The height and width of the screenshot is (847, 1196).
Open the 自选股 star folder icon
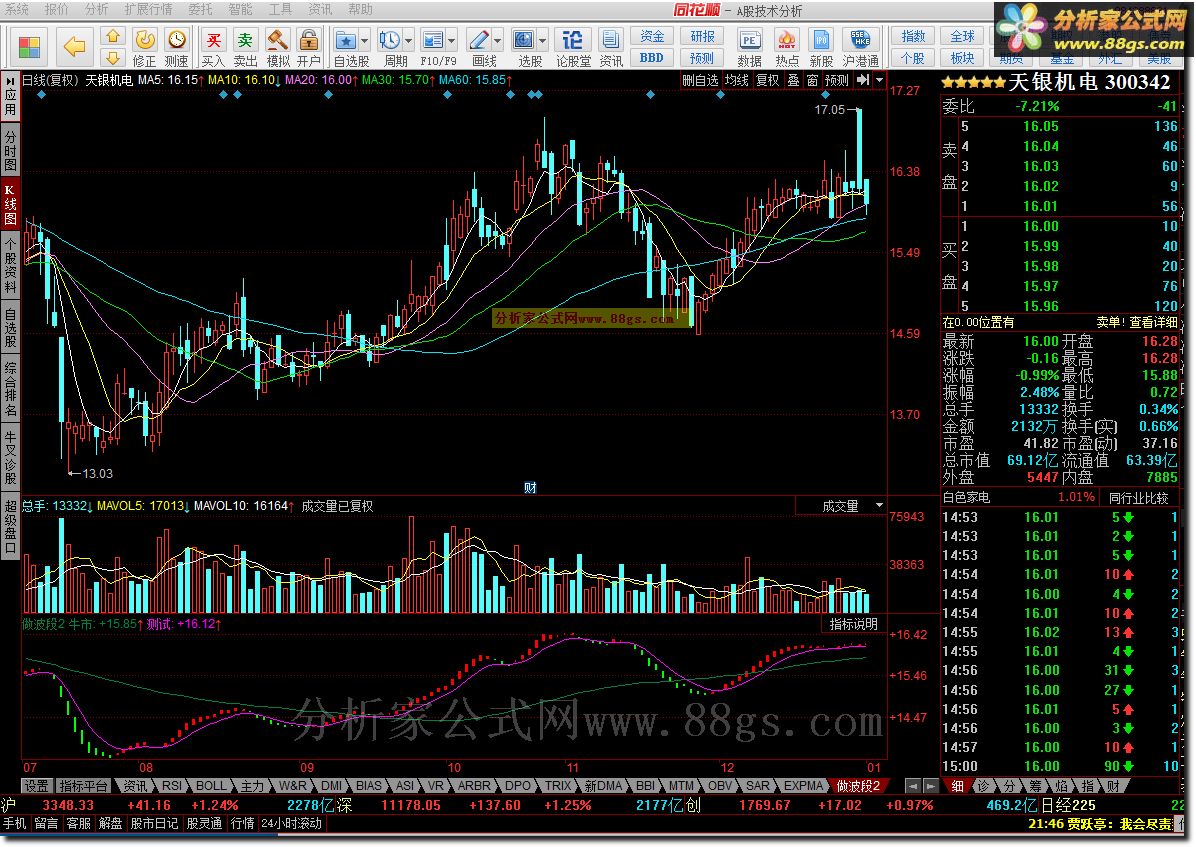point(346,39)
